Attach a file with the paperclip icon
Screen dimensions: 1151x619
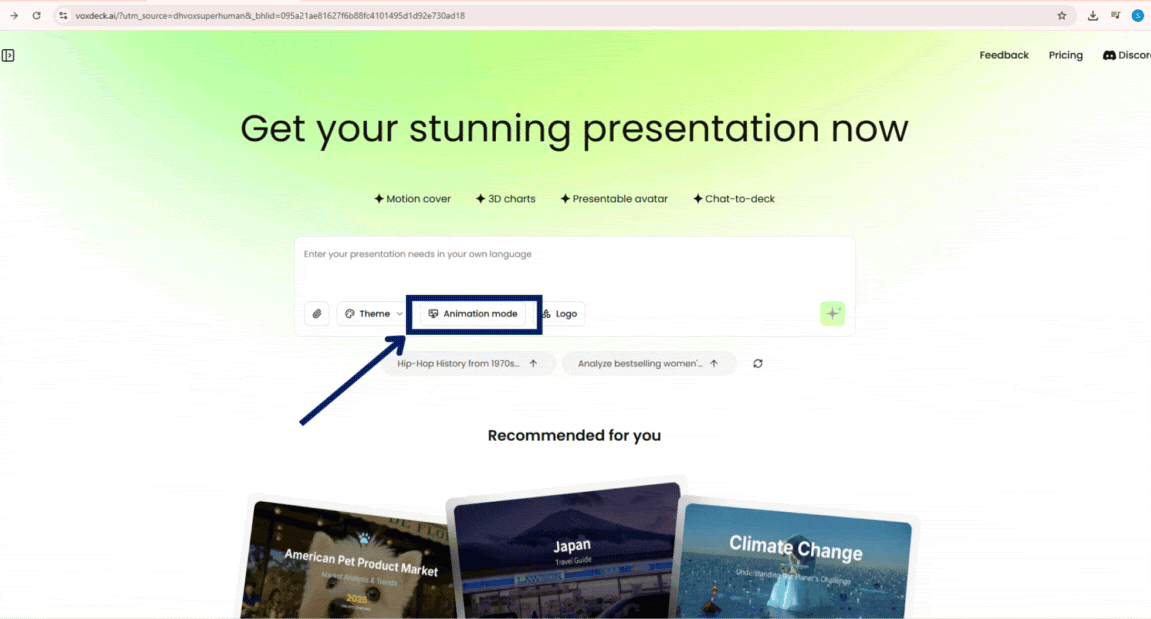[317, 314]
